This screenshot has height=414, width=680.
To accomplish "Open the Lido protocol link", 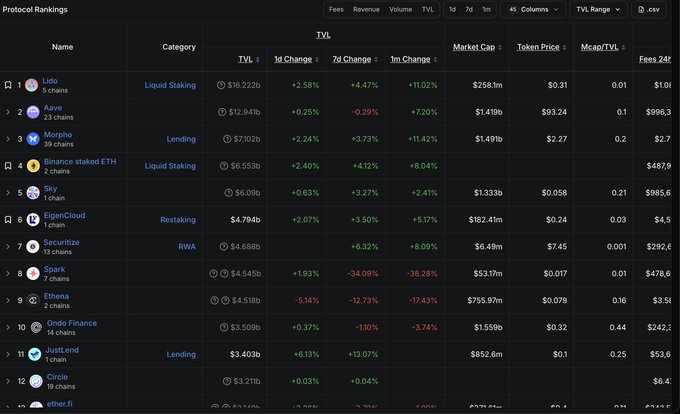I will pos(50,81).
